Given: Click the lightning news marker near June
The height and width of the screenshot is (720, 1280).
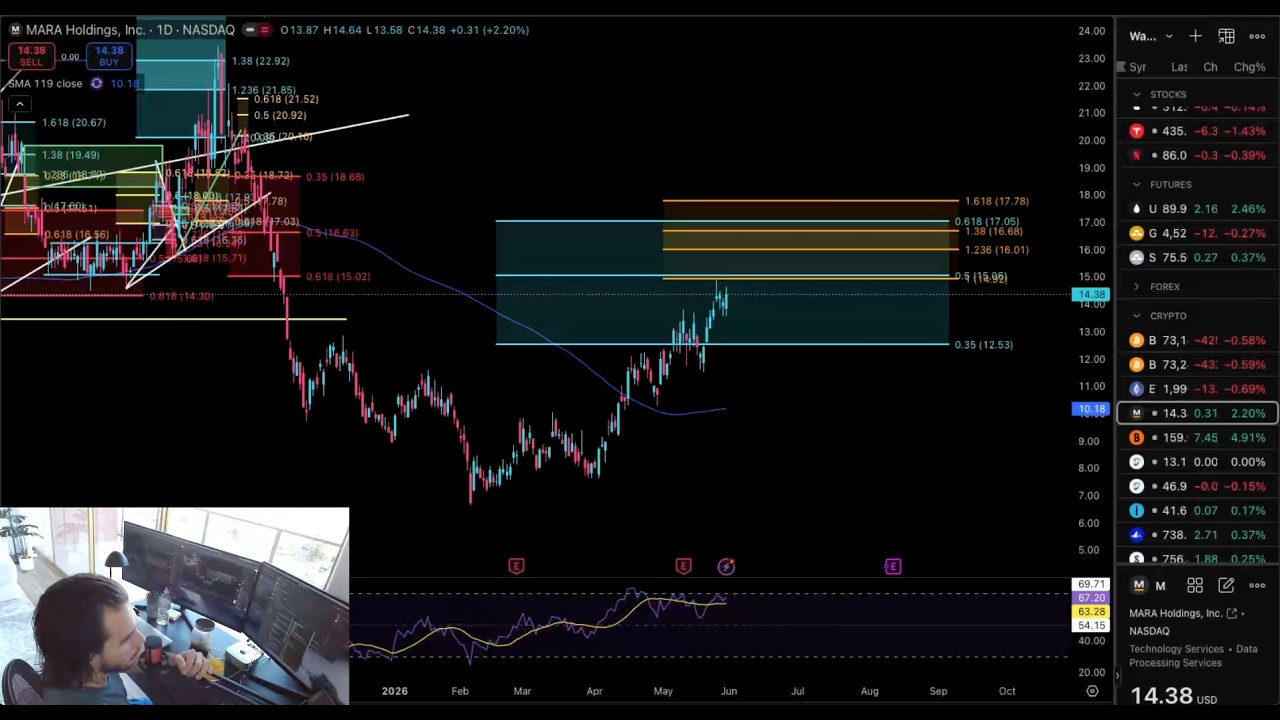Looking at the screenshot, I should point(726,567).
